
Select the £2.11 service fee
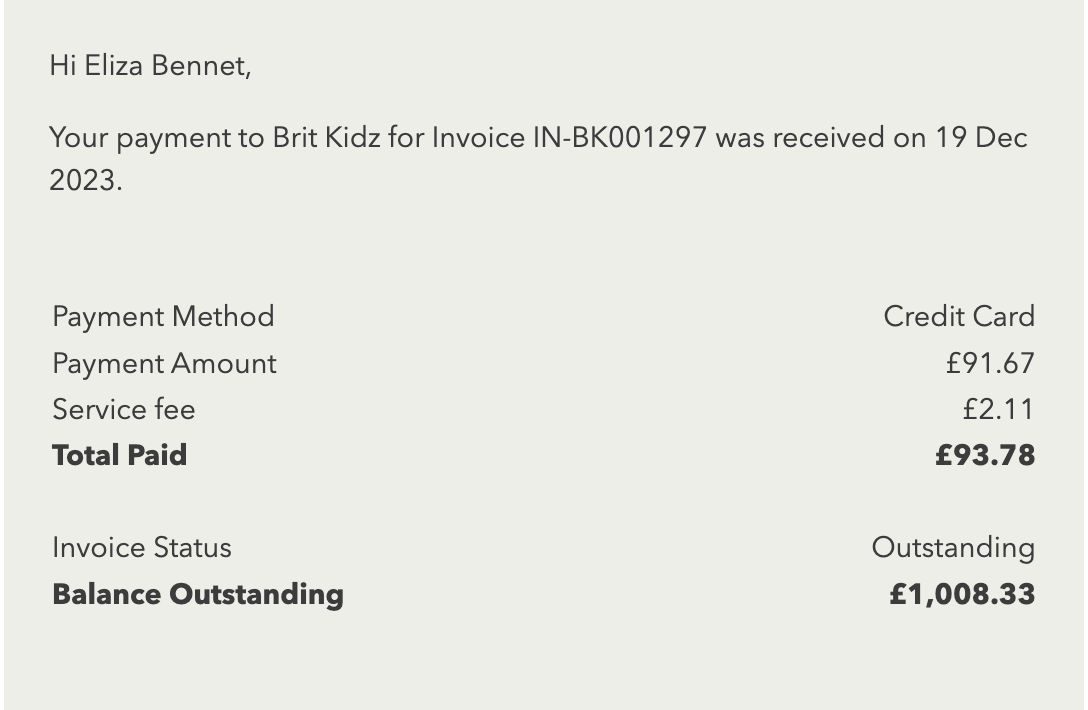click(998, 409)
